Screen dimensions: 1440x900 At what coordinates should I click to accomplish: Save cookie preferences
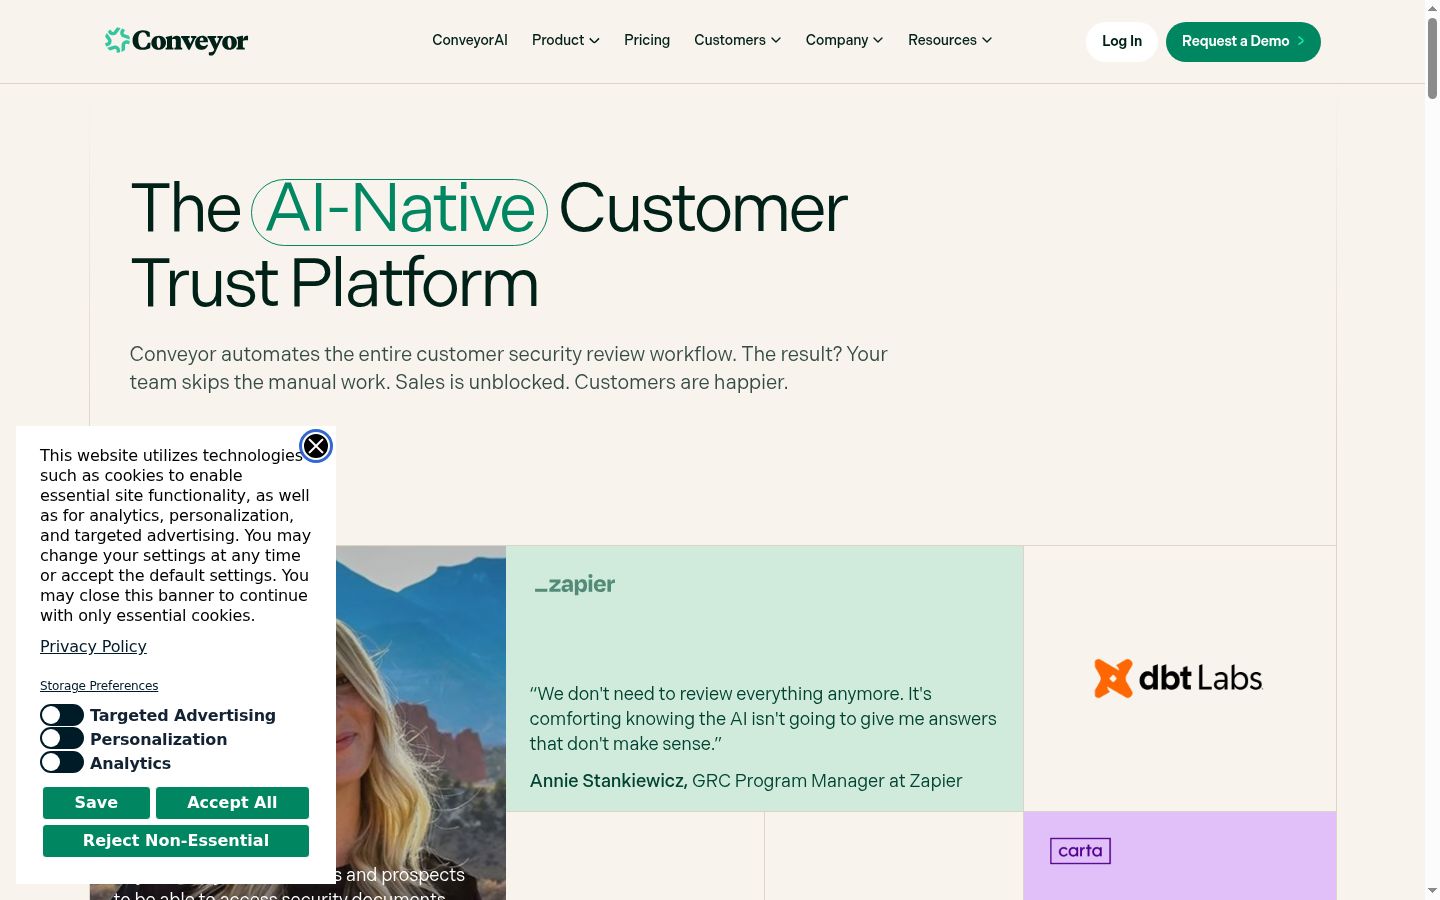click(96, 803)
